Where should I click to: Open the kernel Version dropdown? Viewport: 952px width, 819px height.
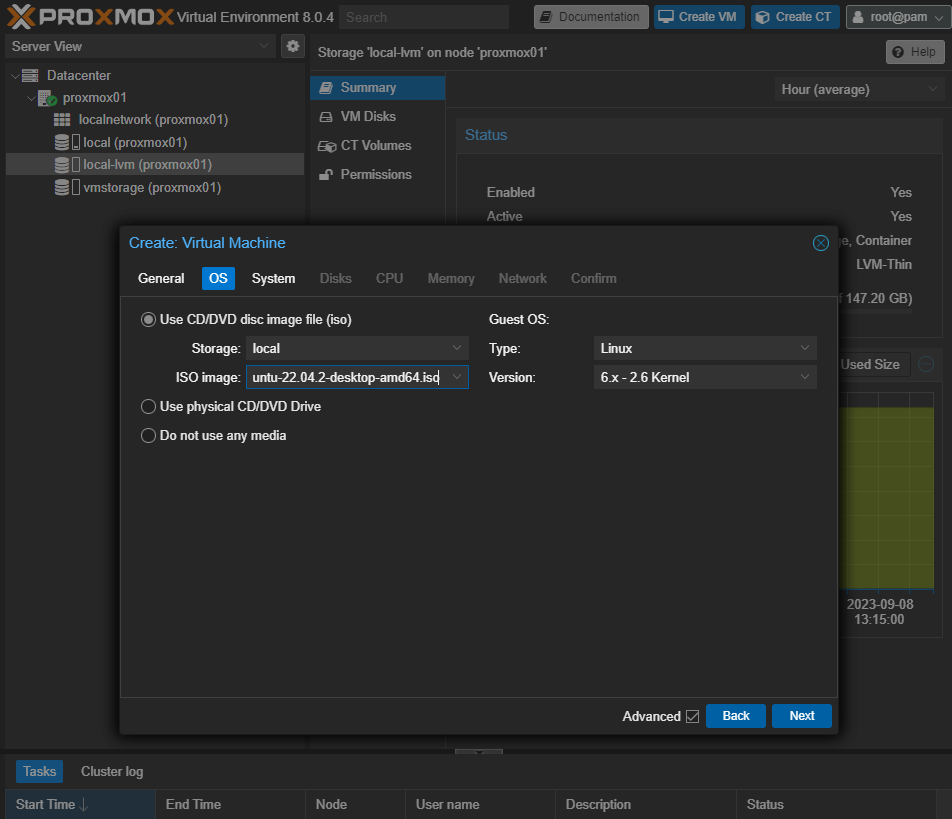pos(805,377)
